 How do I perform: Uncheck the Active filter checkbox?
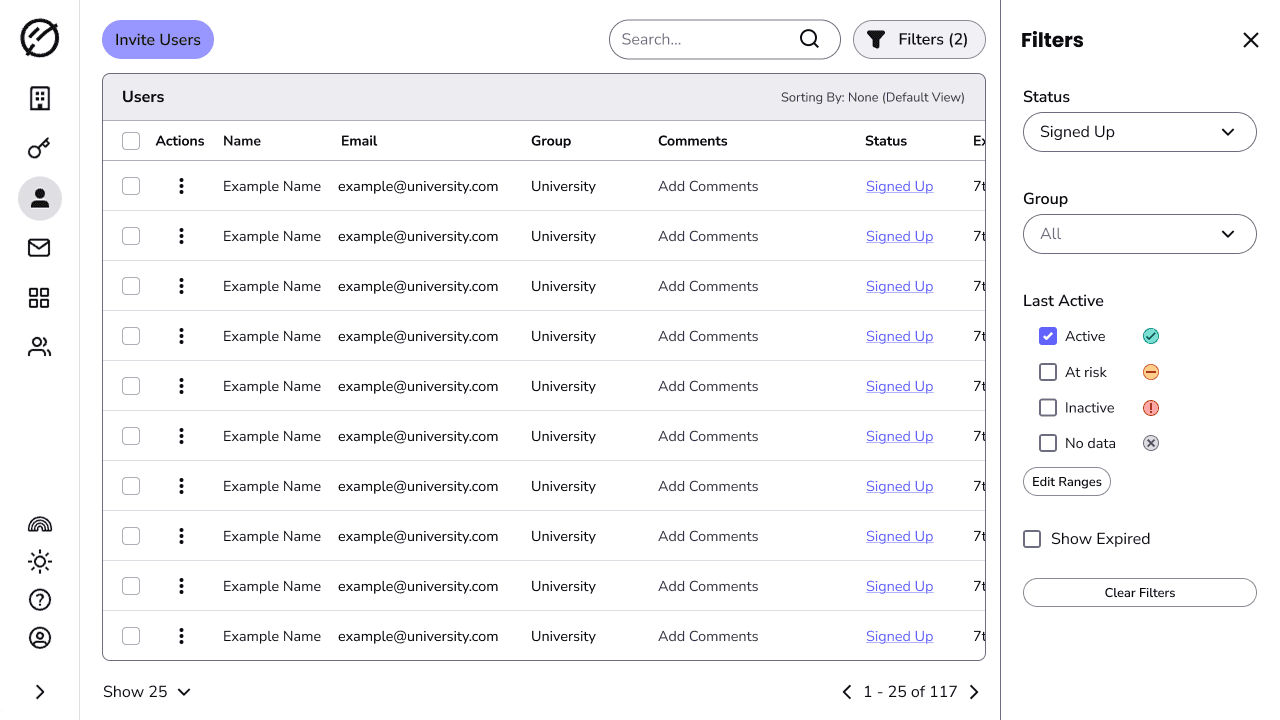[1048, 336]
